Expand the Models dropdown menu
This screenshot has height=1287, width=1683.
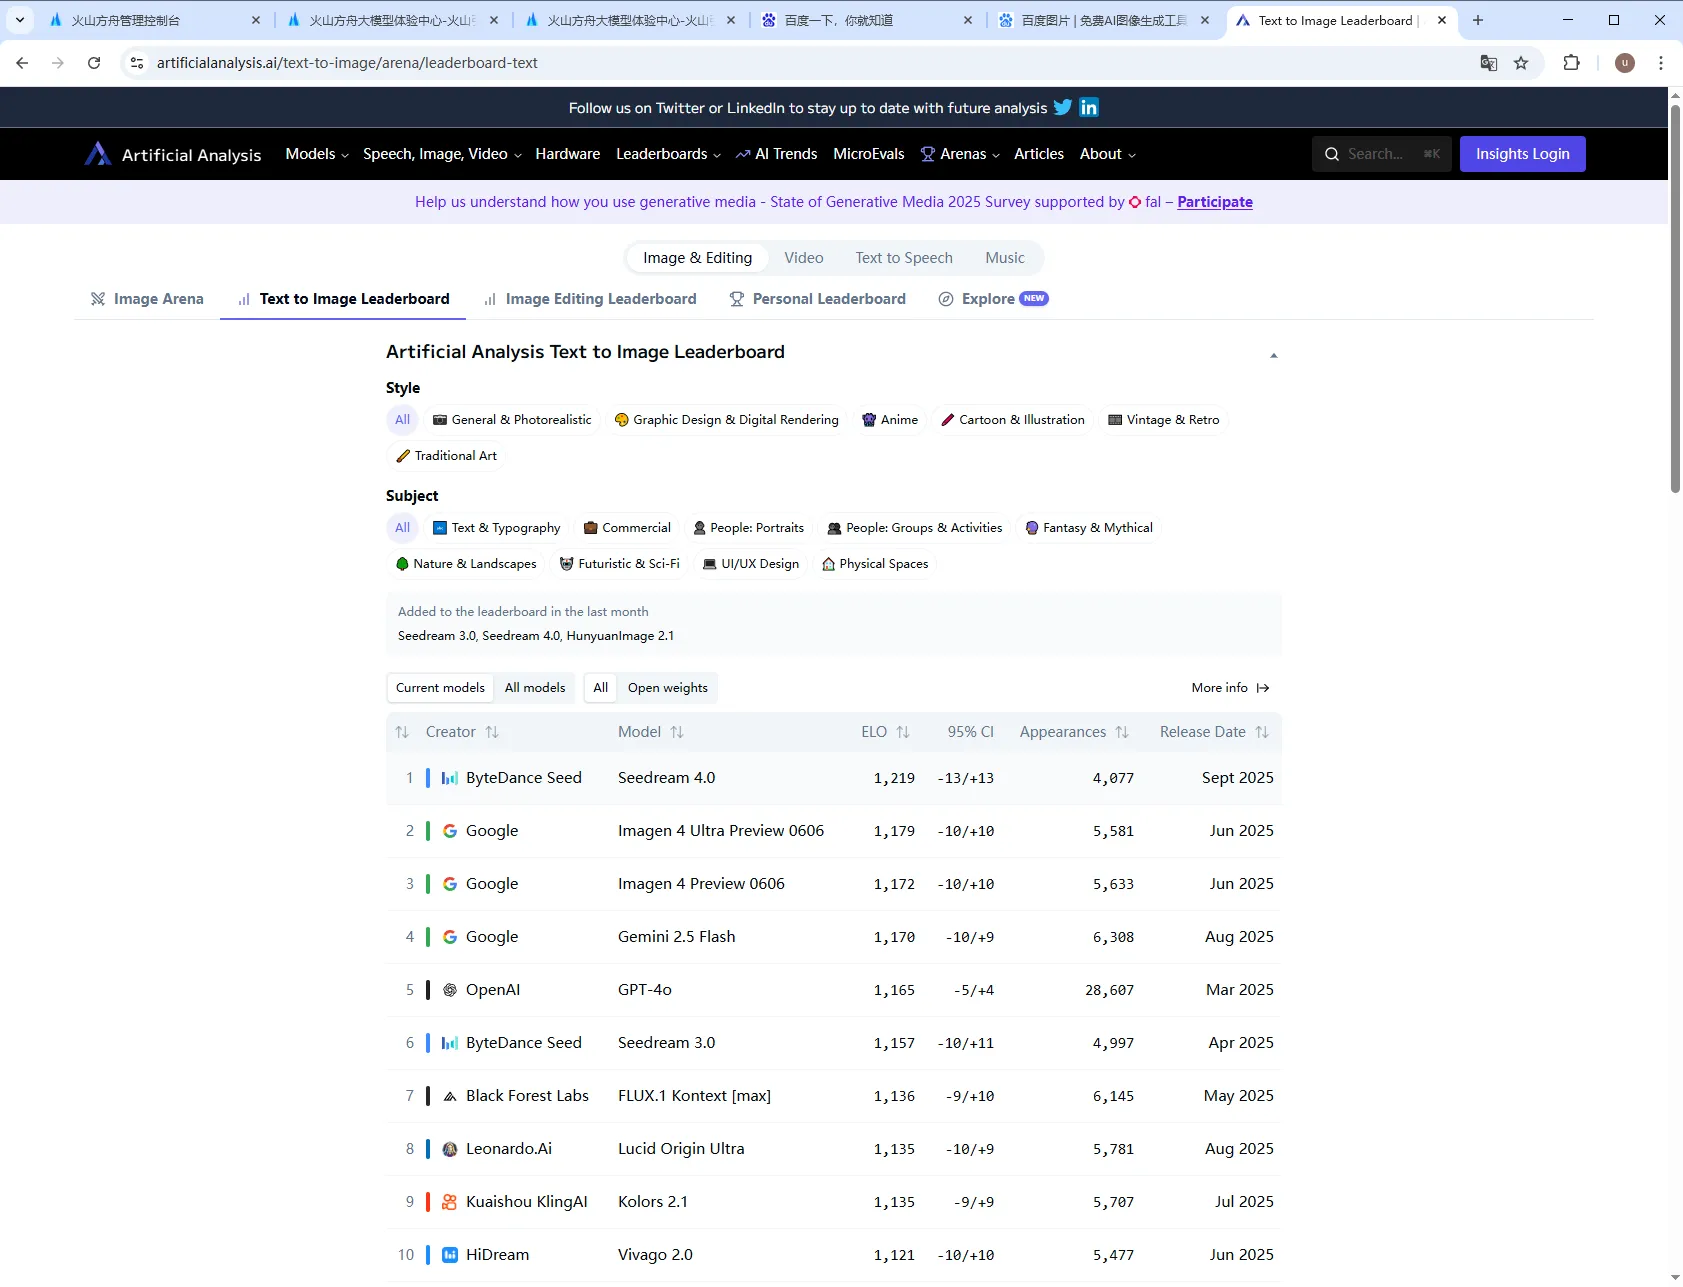(x=317, y=154)
